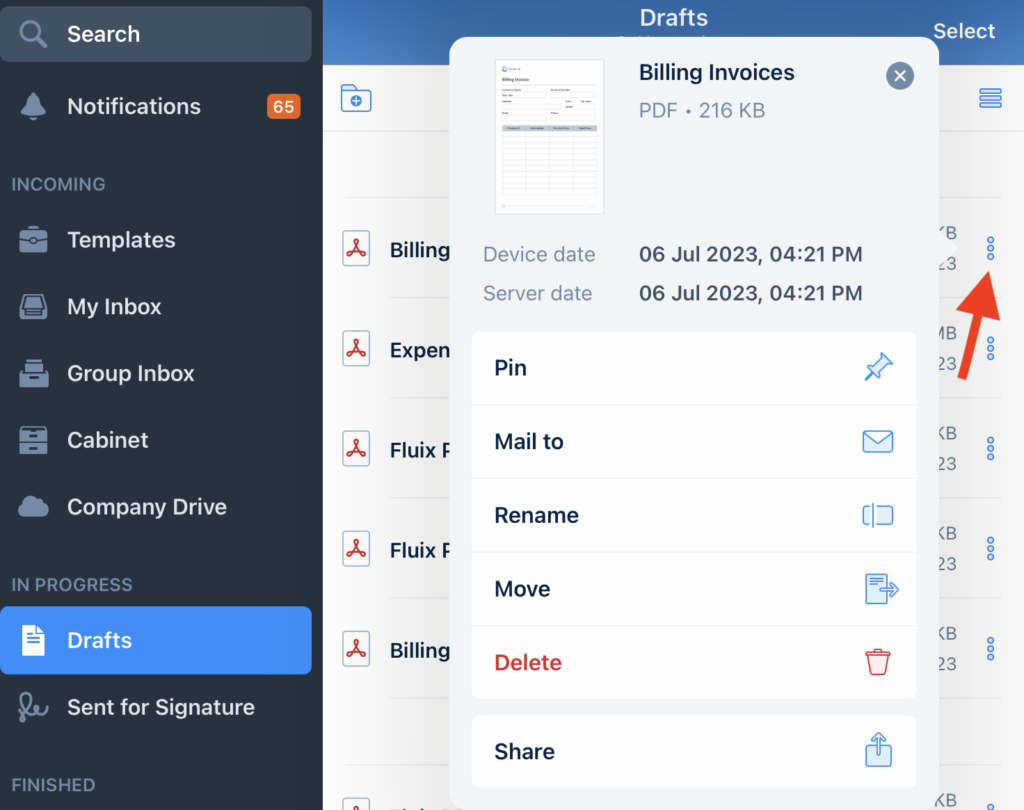Open the Group Inbox folder
The width and height of the screenshot is (1024, 810).
[x=130, y=374]
